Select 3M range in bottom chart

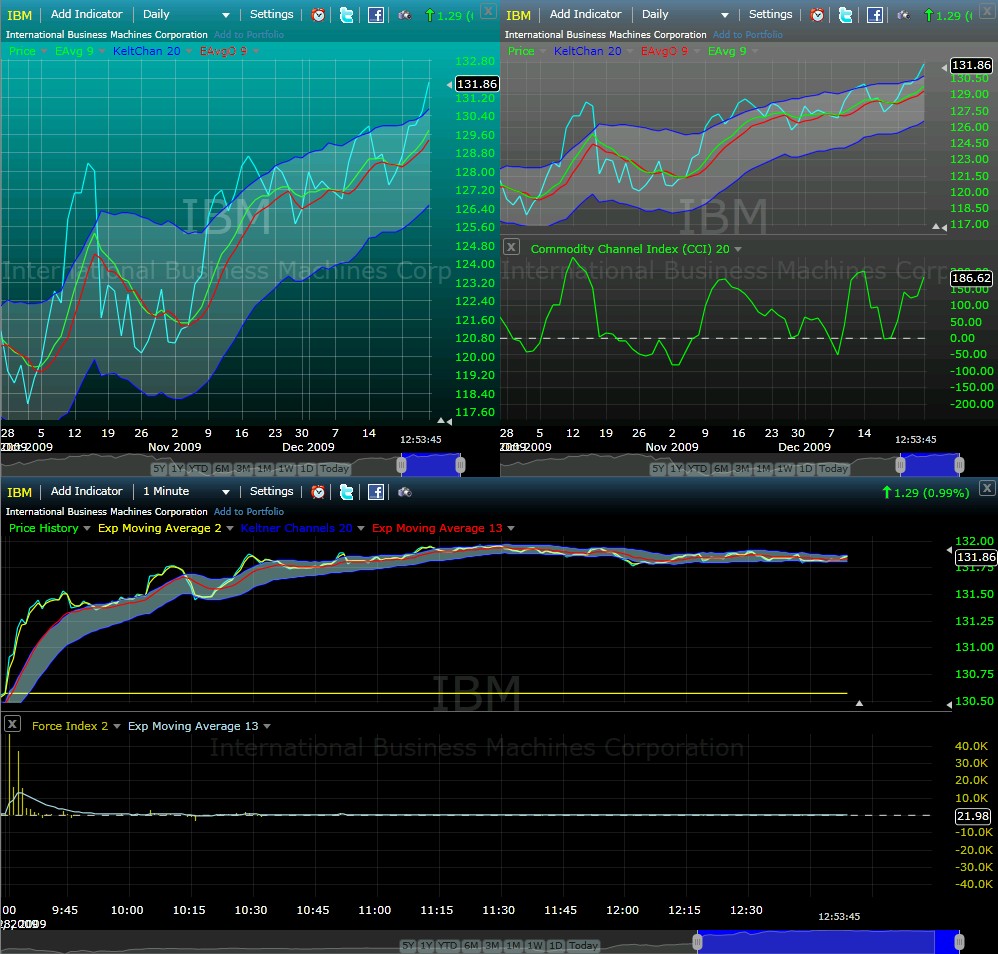pos(492,945)
